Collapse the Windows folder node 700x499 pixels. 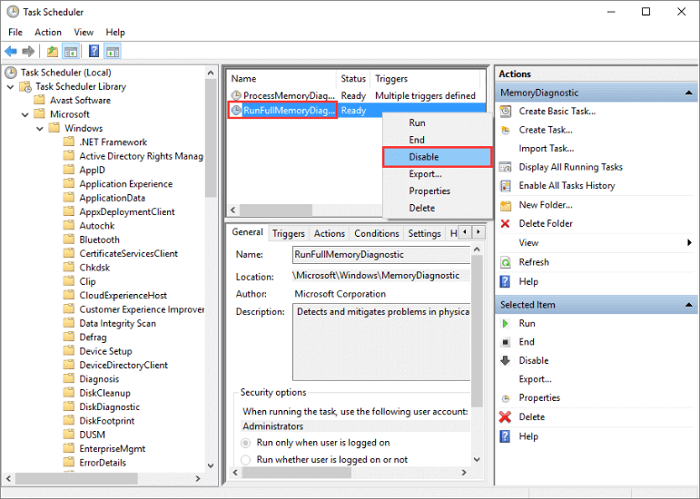pos(40,129)
